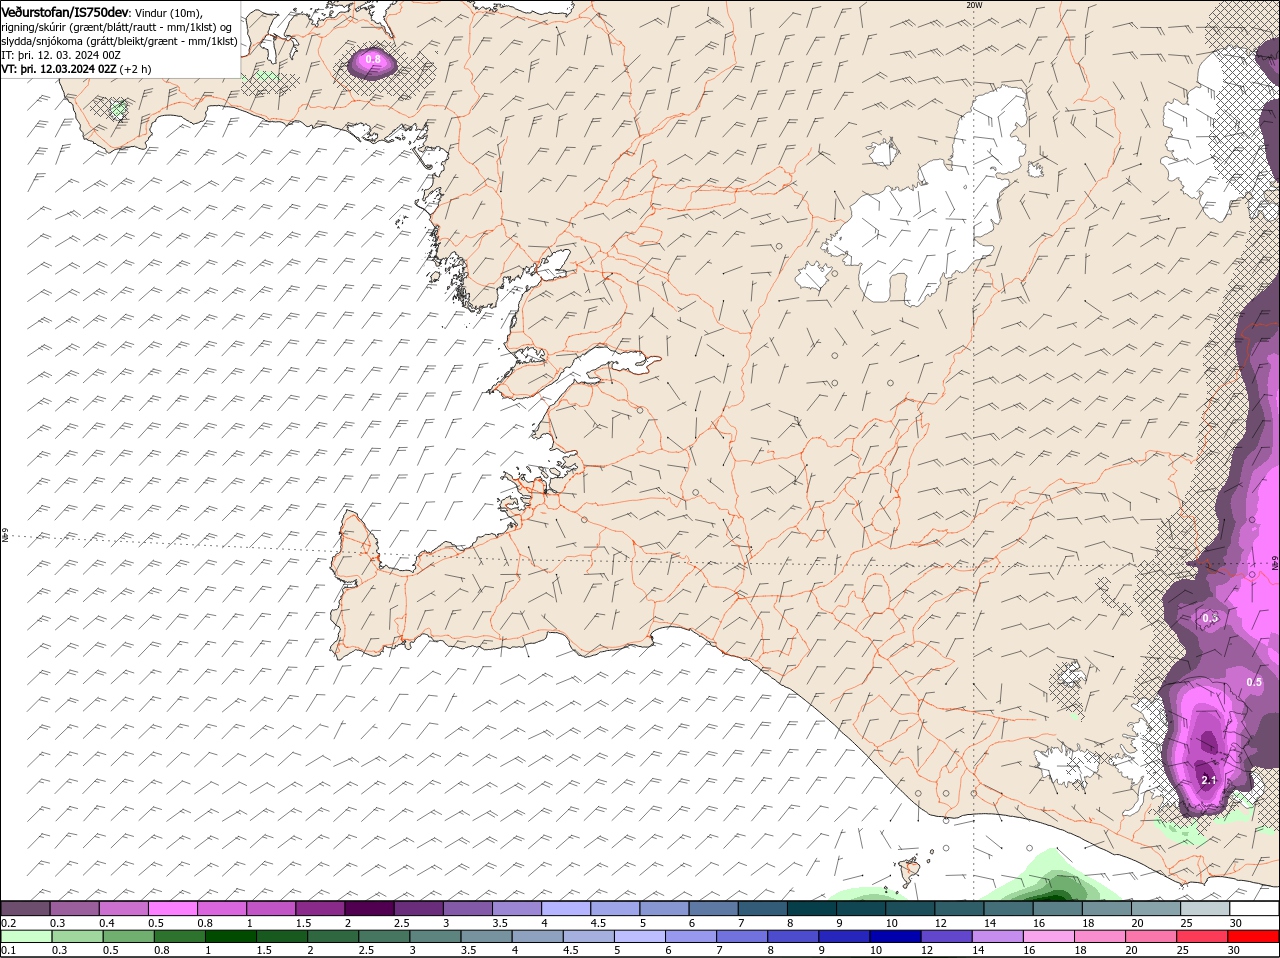
Task: Select upper legend swatch between 0.3 and 0.4
Action: click(75, 908)
